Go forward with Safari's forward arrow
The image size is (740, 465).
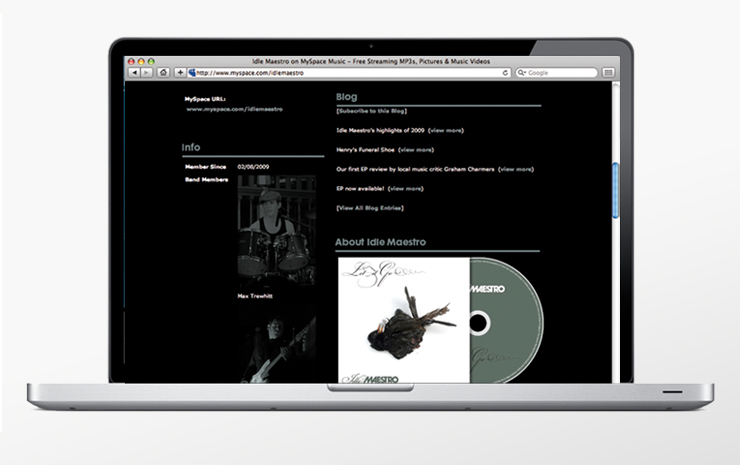tap(147, 73)
